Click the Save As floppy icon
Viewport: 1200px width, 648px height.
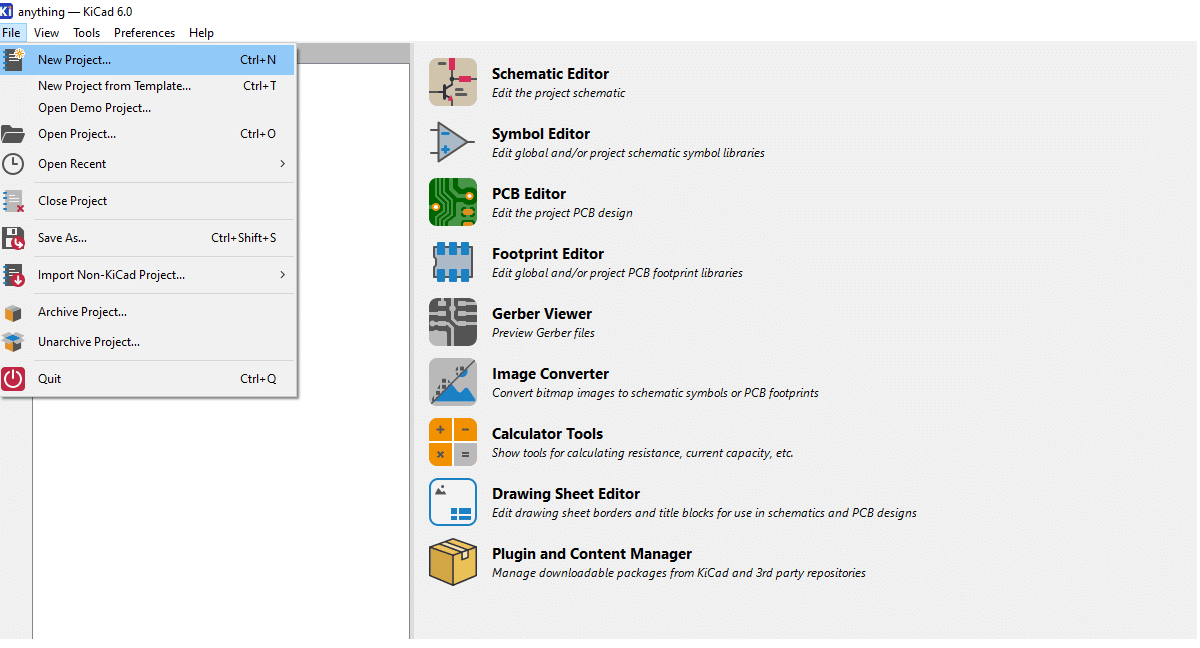click(x=13, y=238)
